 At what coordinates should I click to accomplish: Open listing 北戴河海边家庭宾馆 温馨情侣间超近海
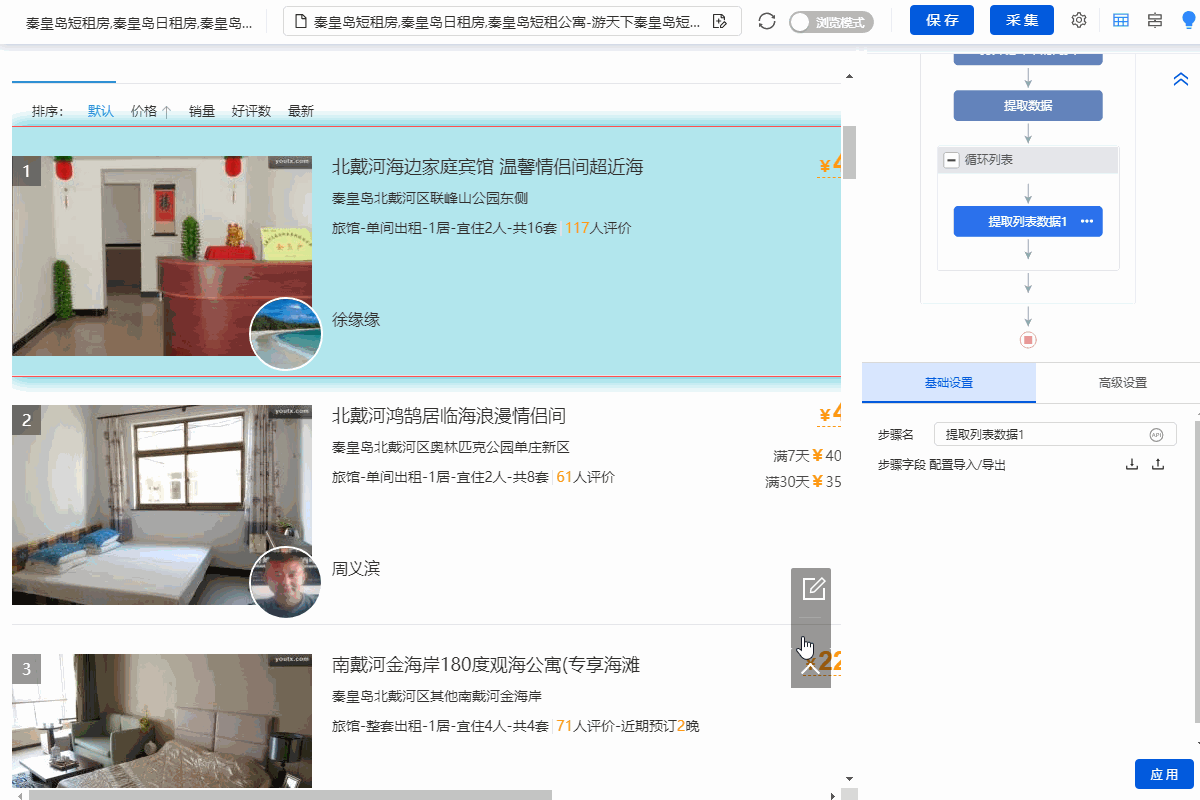tap(487, 167)
